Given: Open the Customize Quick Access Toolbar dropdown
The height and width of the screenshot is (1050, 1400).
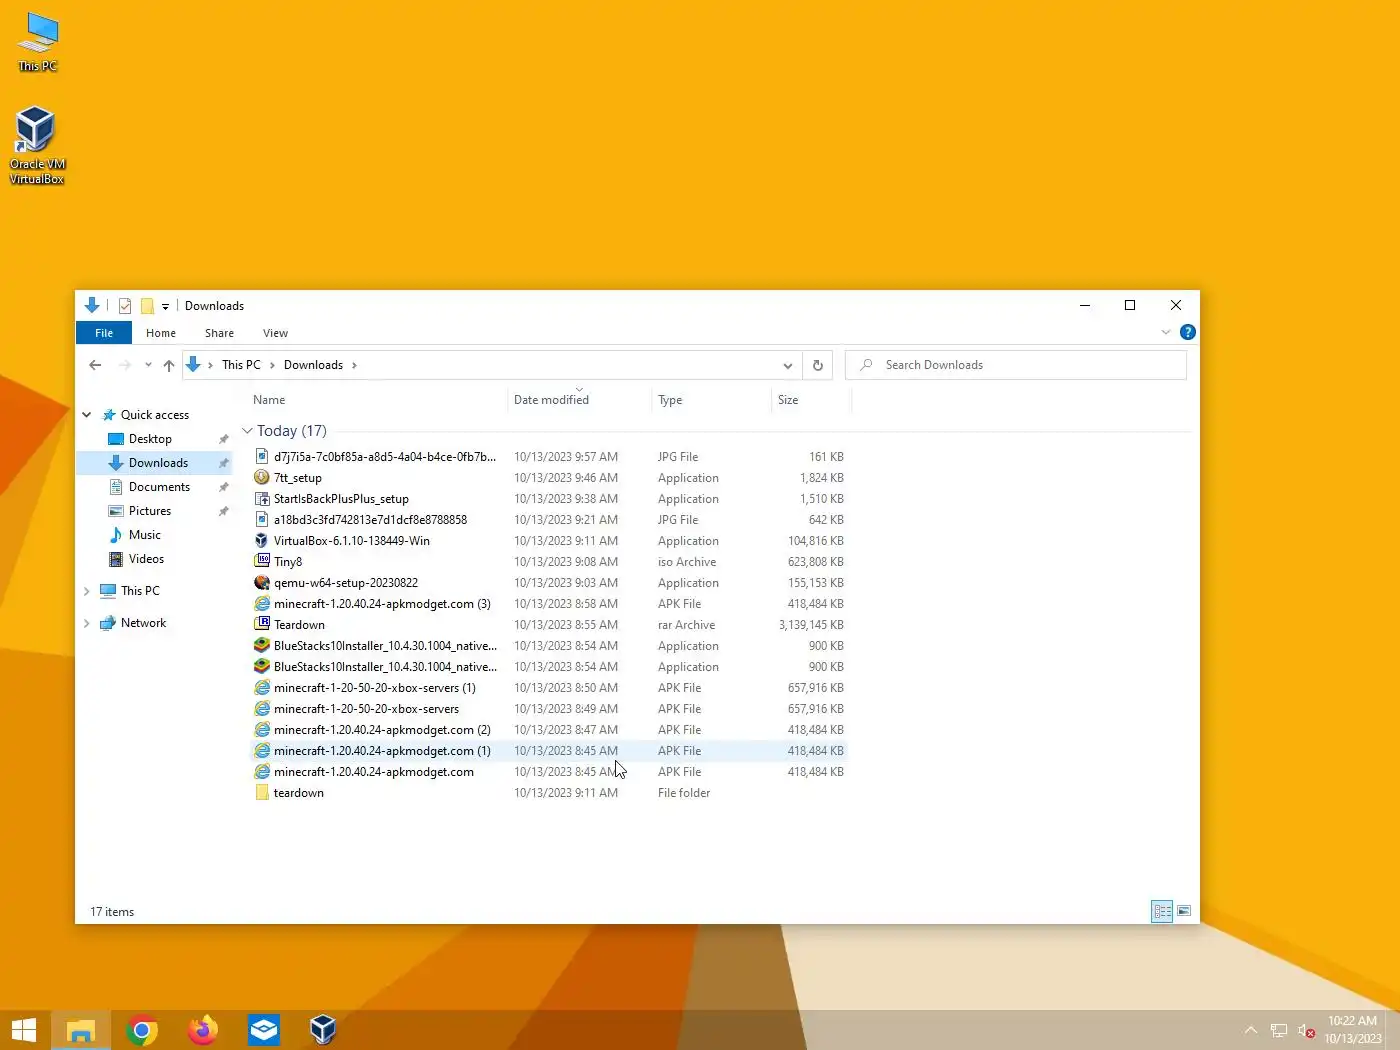Looking at the screenshot, I should pyautogui.click(x=166, y=307).
